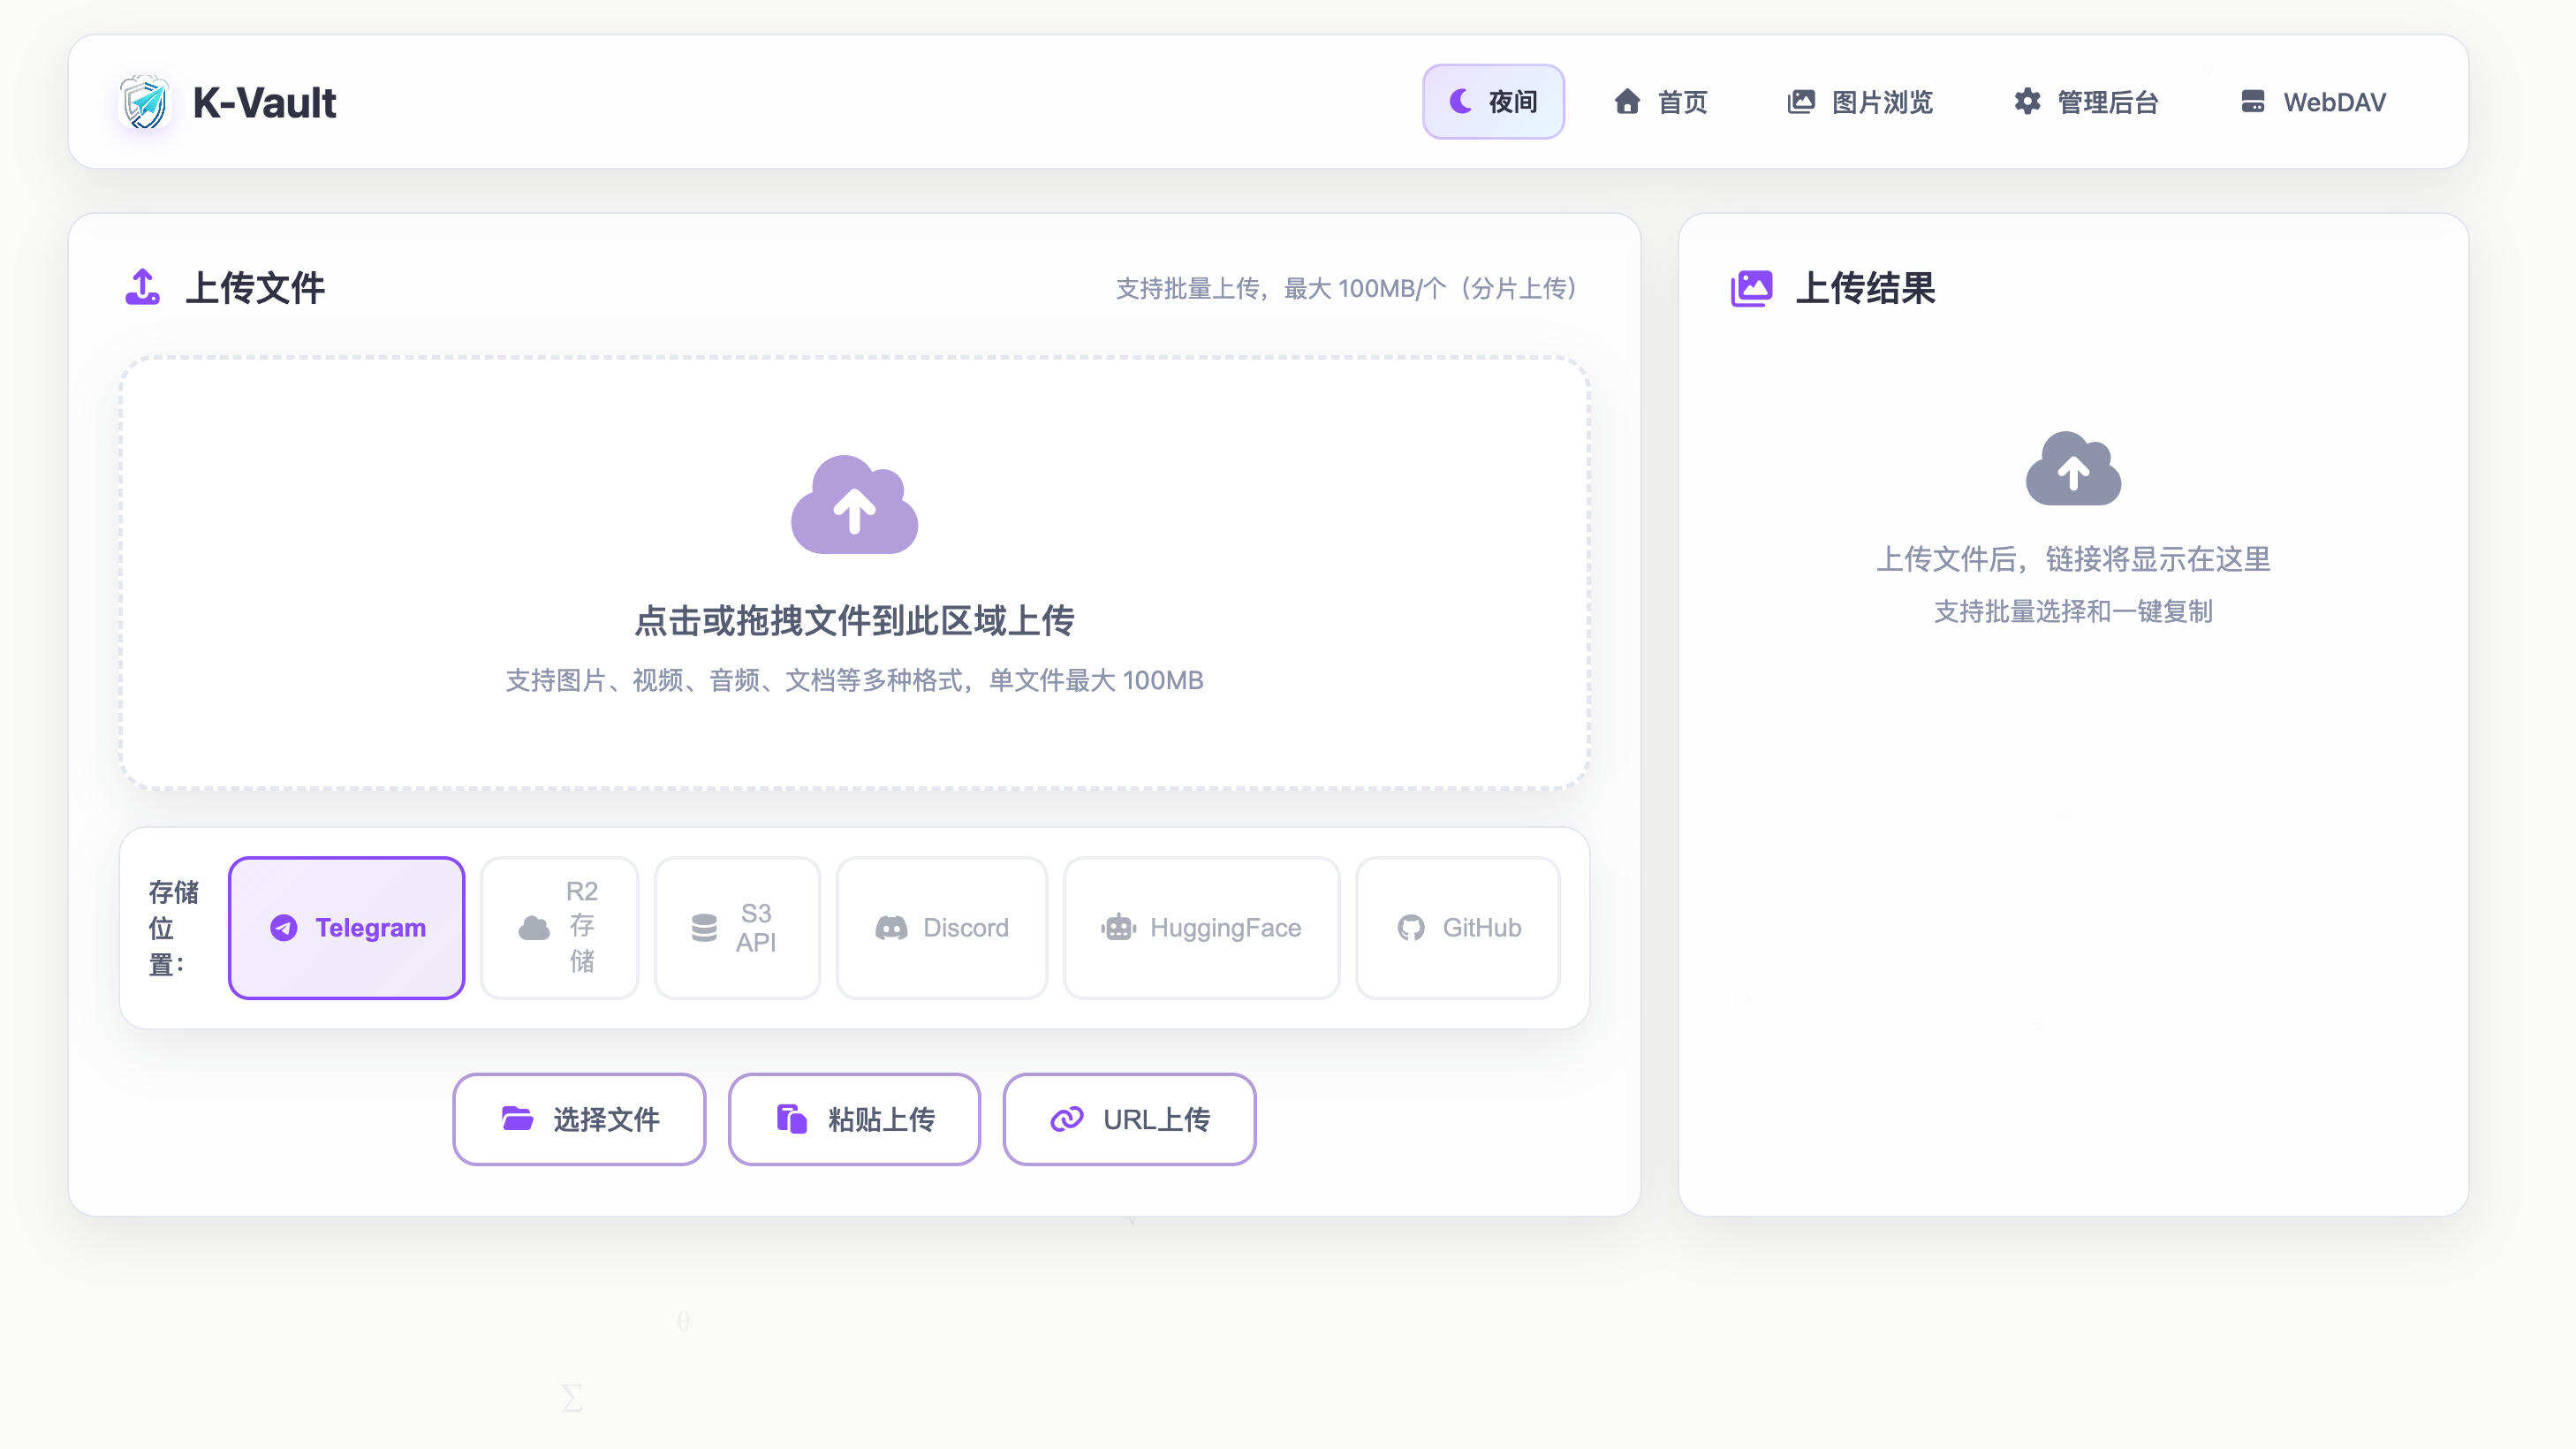Go to 管理后台 admin panel
The width and height of the screenshot is (2576, 1449).
tap(2086, 101)
